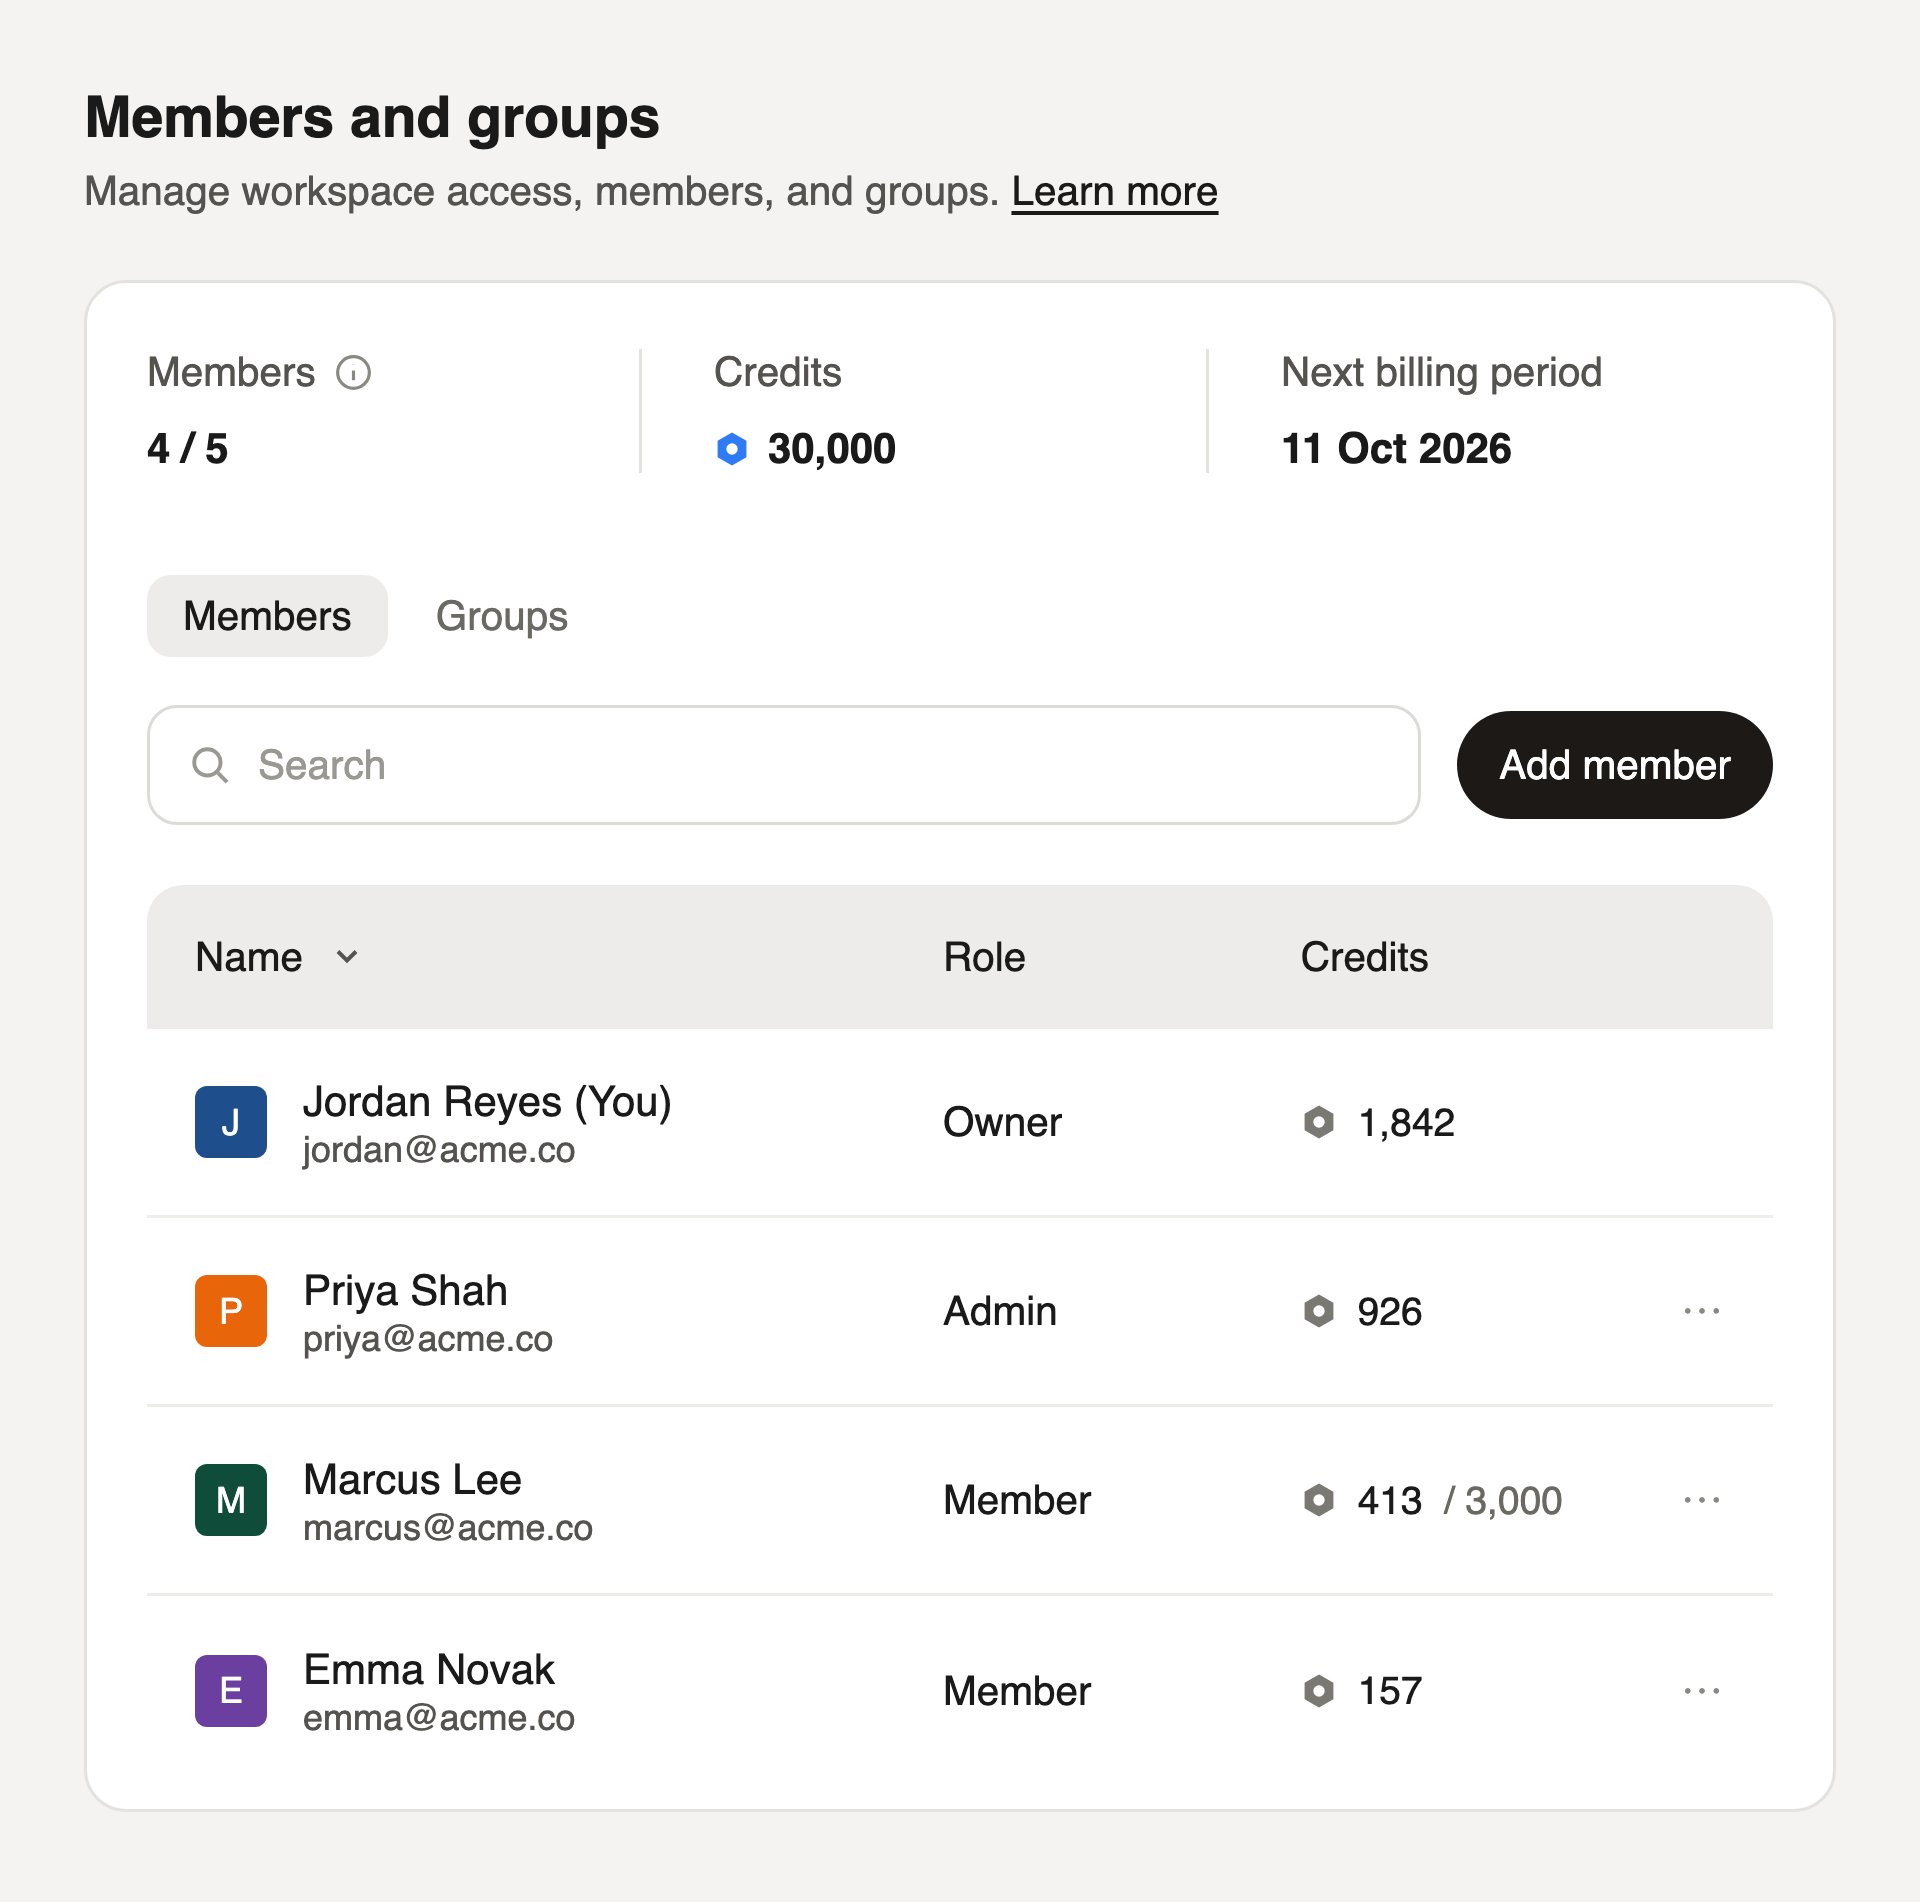
Task: Click Priya Shah's P avatar
Action: (x=231, y=1311)
